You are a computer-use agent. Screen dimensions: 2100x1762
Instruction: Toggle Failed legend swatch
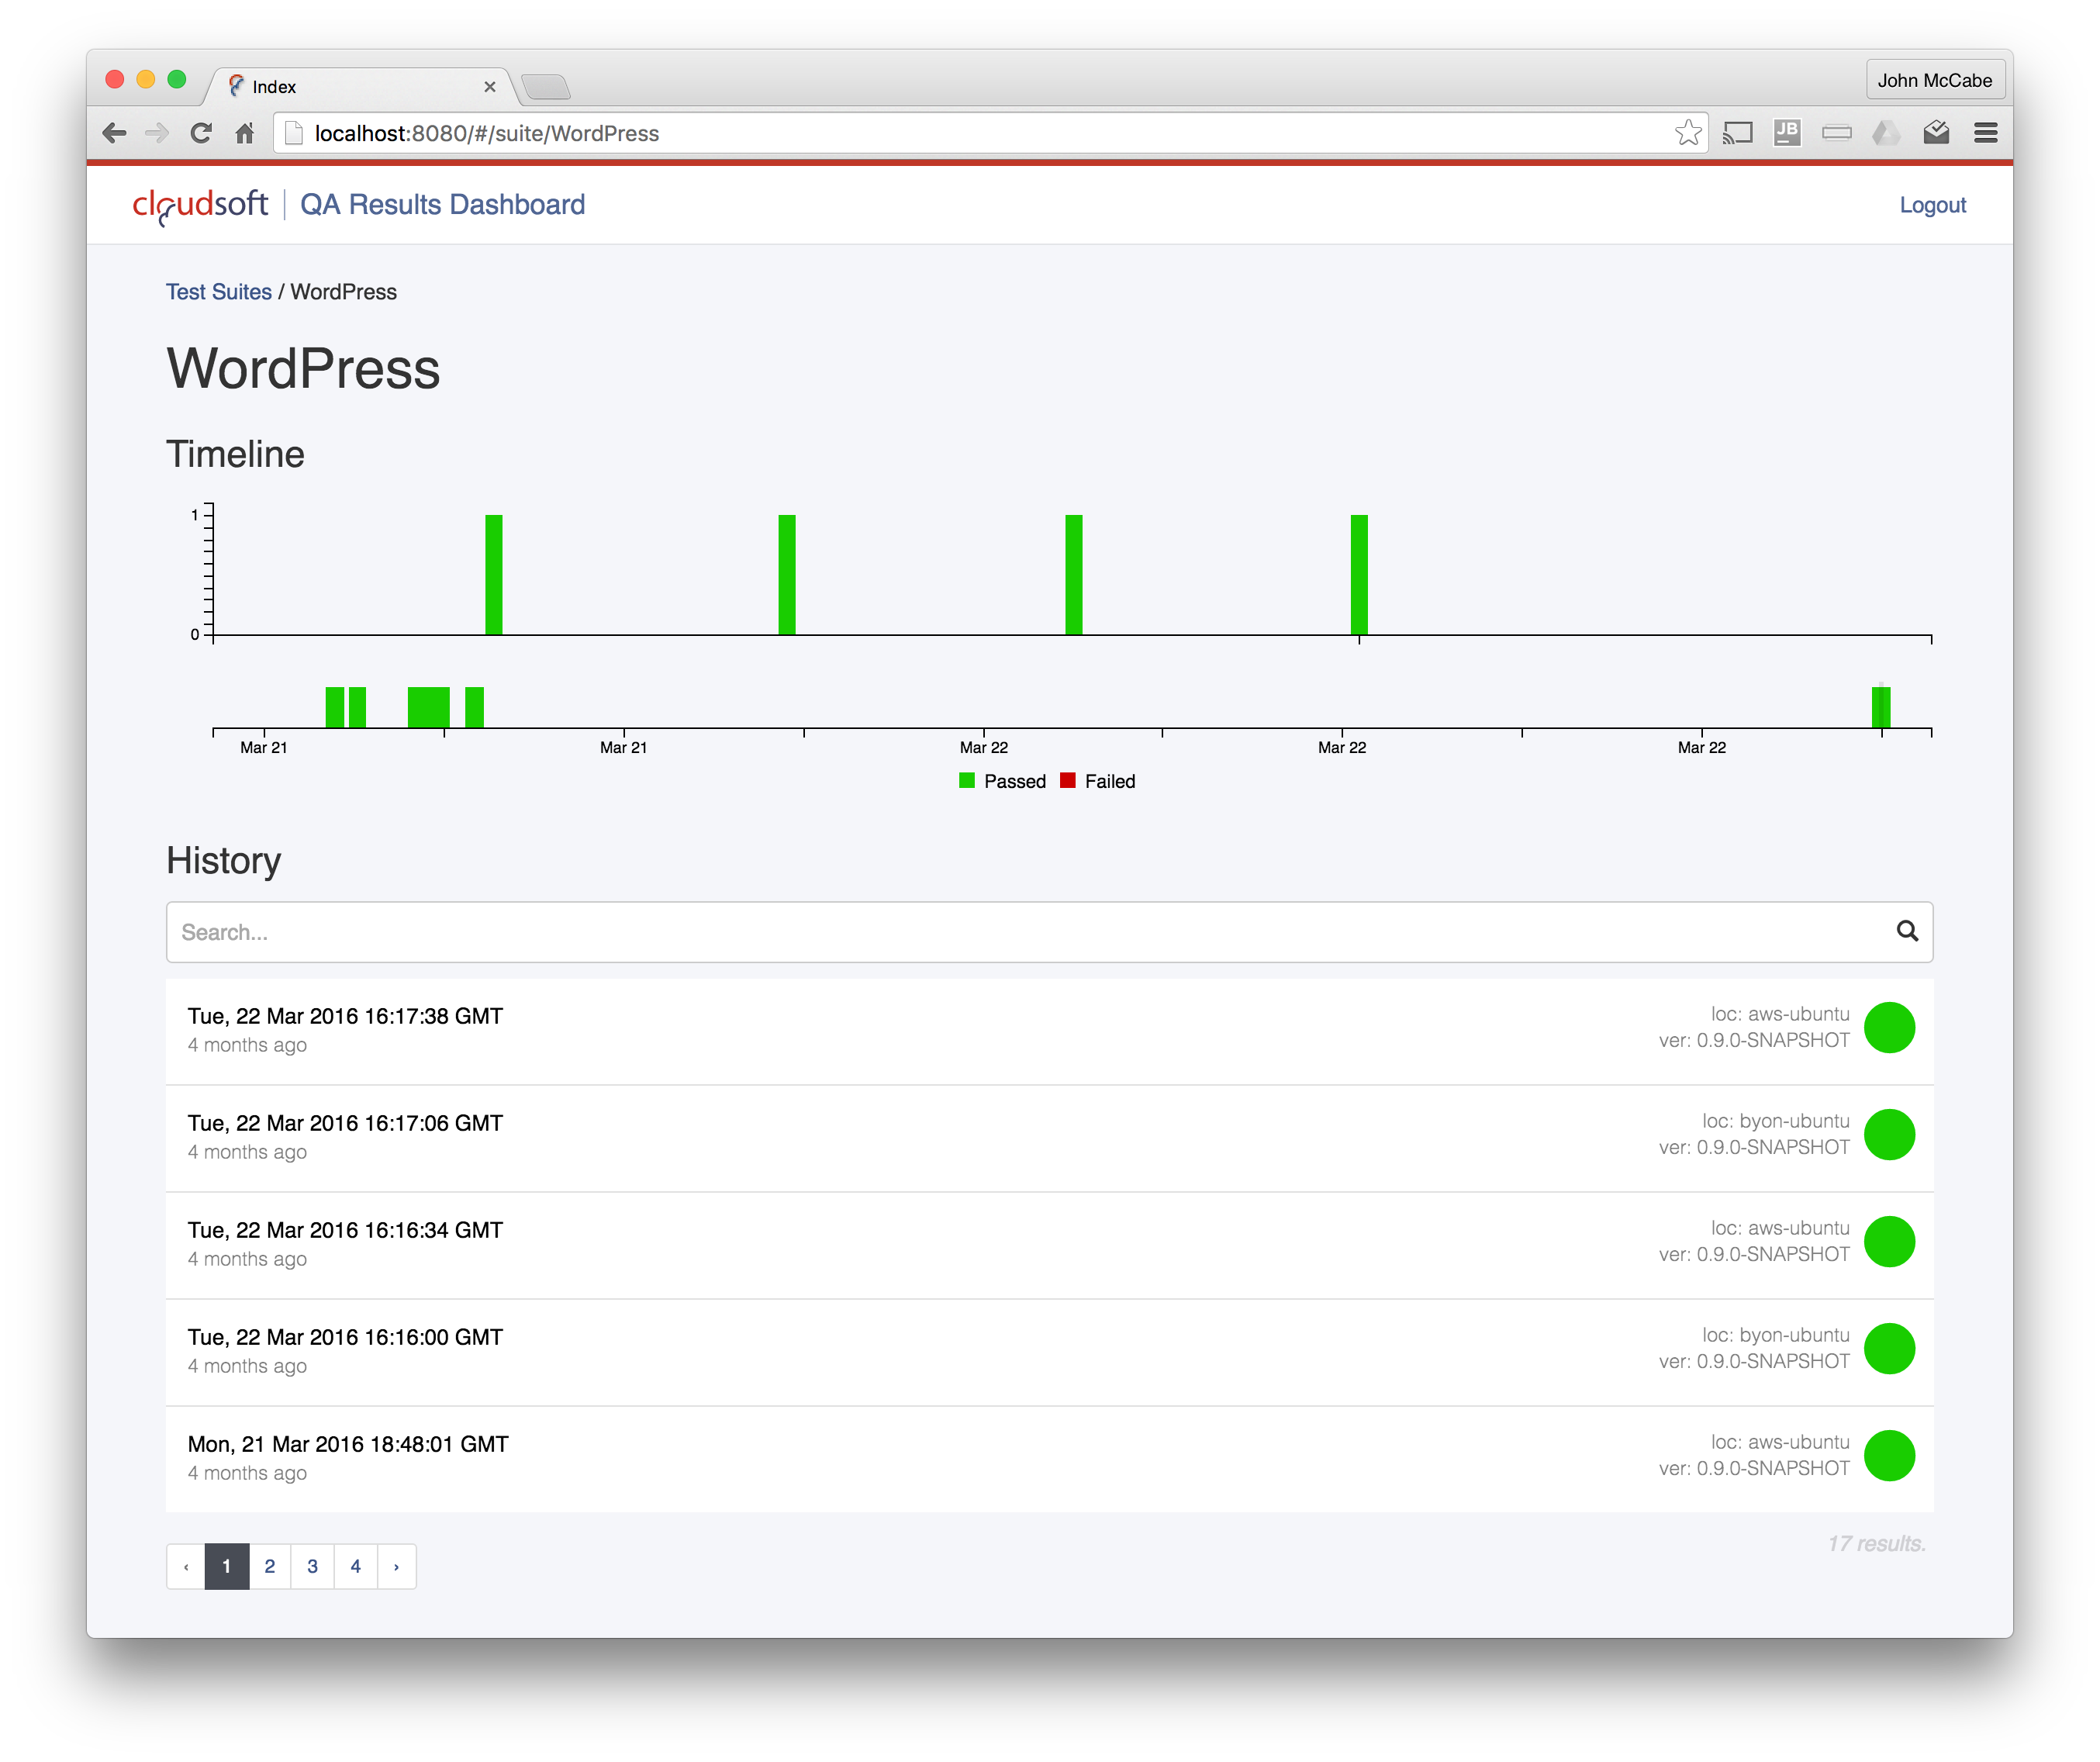pos(1067,780)
